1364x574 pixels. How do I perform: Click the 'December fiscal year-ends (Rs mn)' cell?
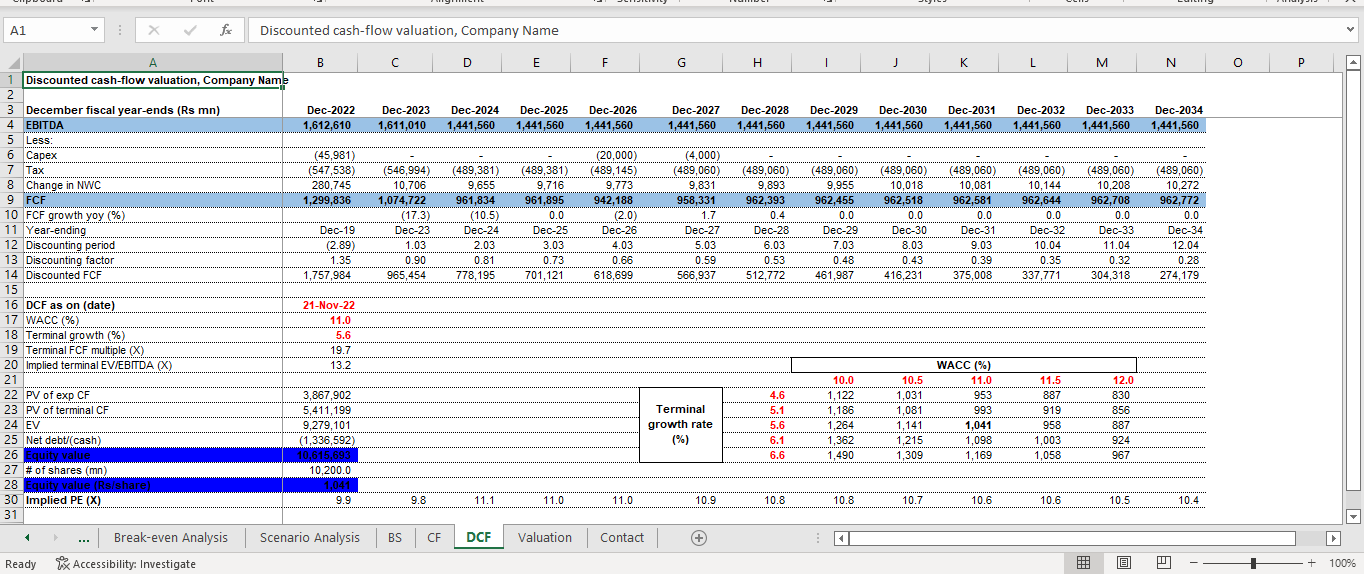click(x=152, y=110)
